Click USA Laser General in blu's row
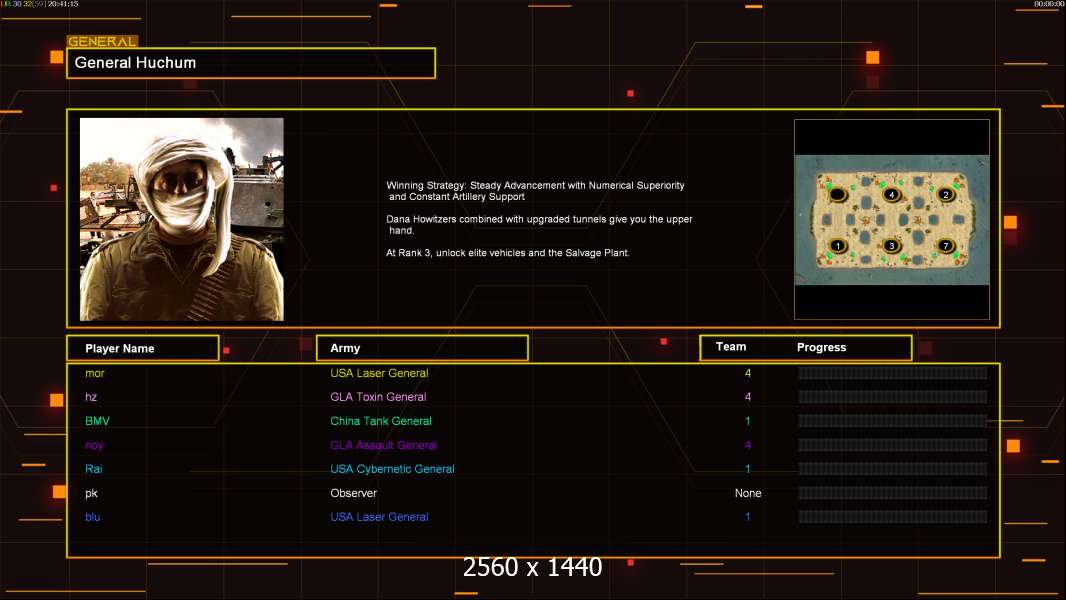The image size is (1066, 600). (379, 517)
